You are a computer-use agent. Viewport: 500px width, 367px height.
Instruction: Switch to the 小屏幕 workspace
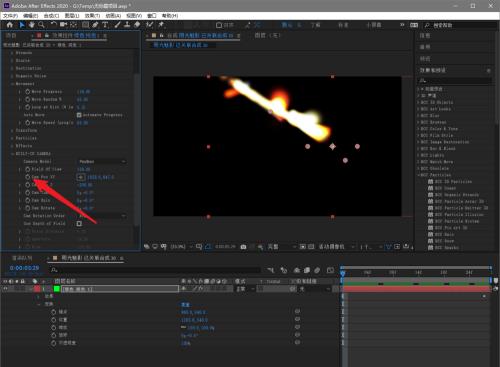[x=373, y=25]
